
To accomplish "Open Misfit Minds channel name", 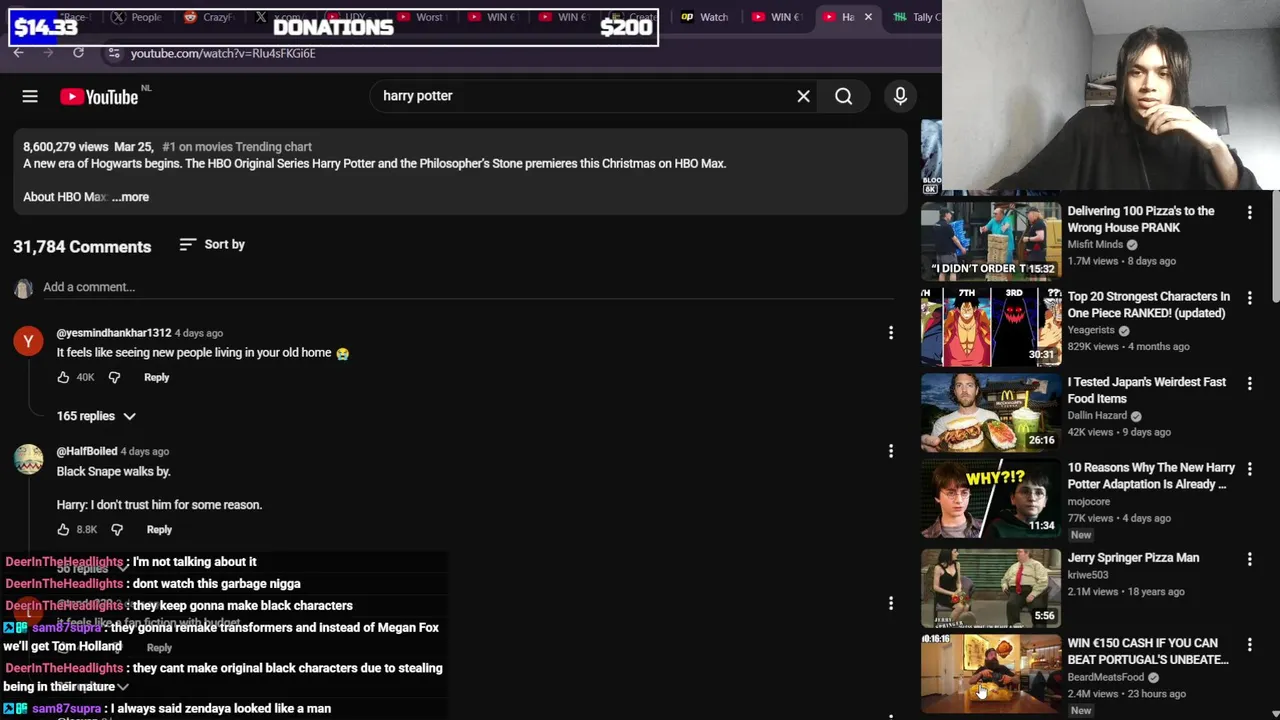I will [1095, 245].
